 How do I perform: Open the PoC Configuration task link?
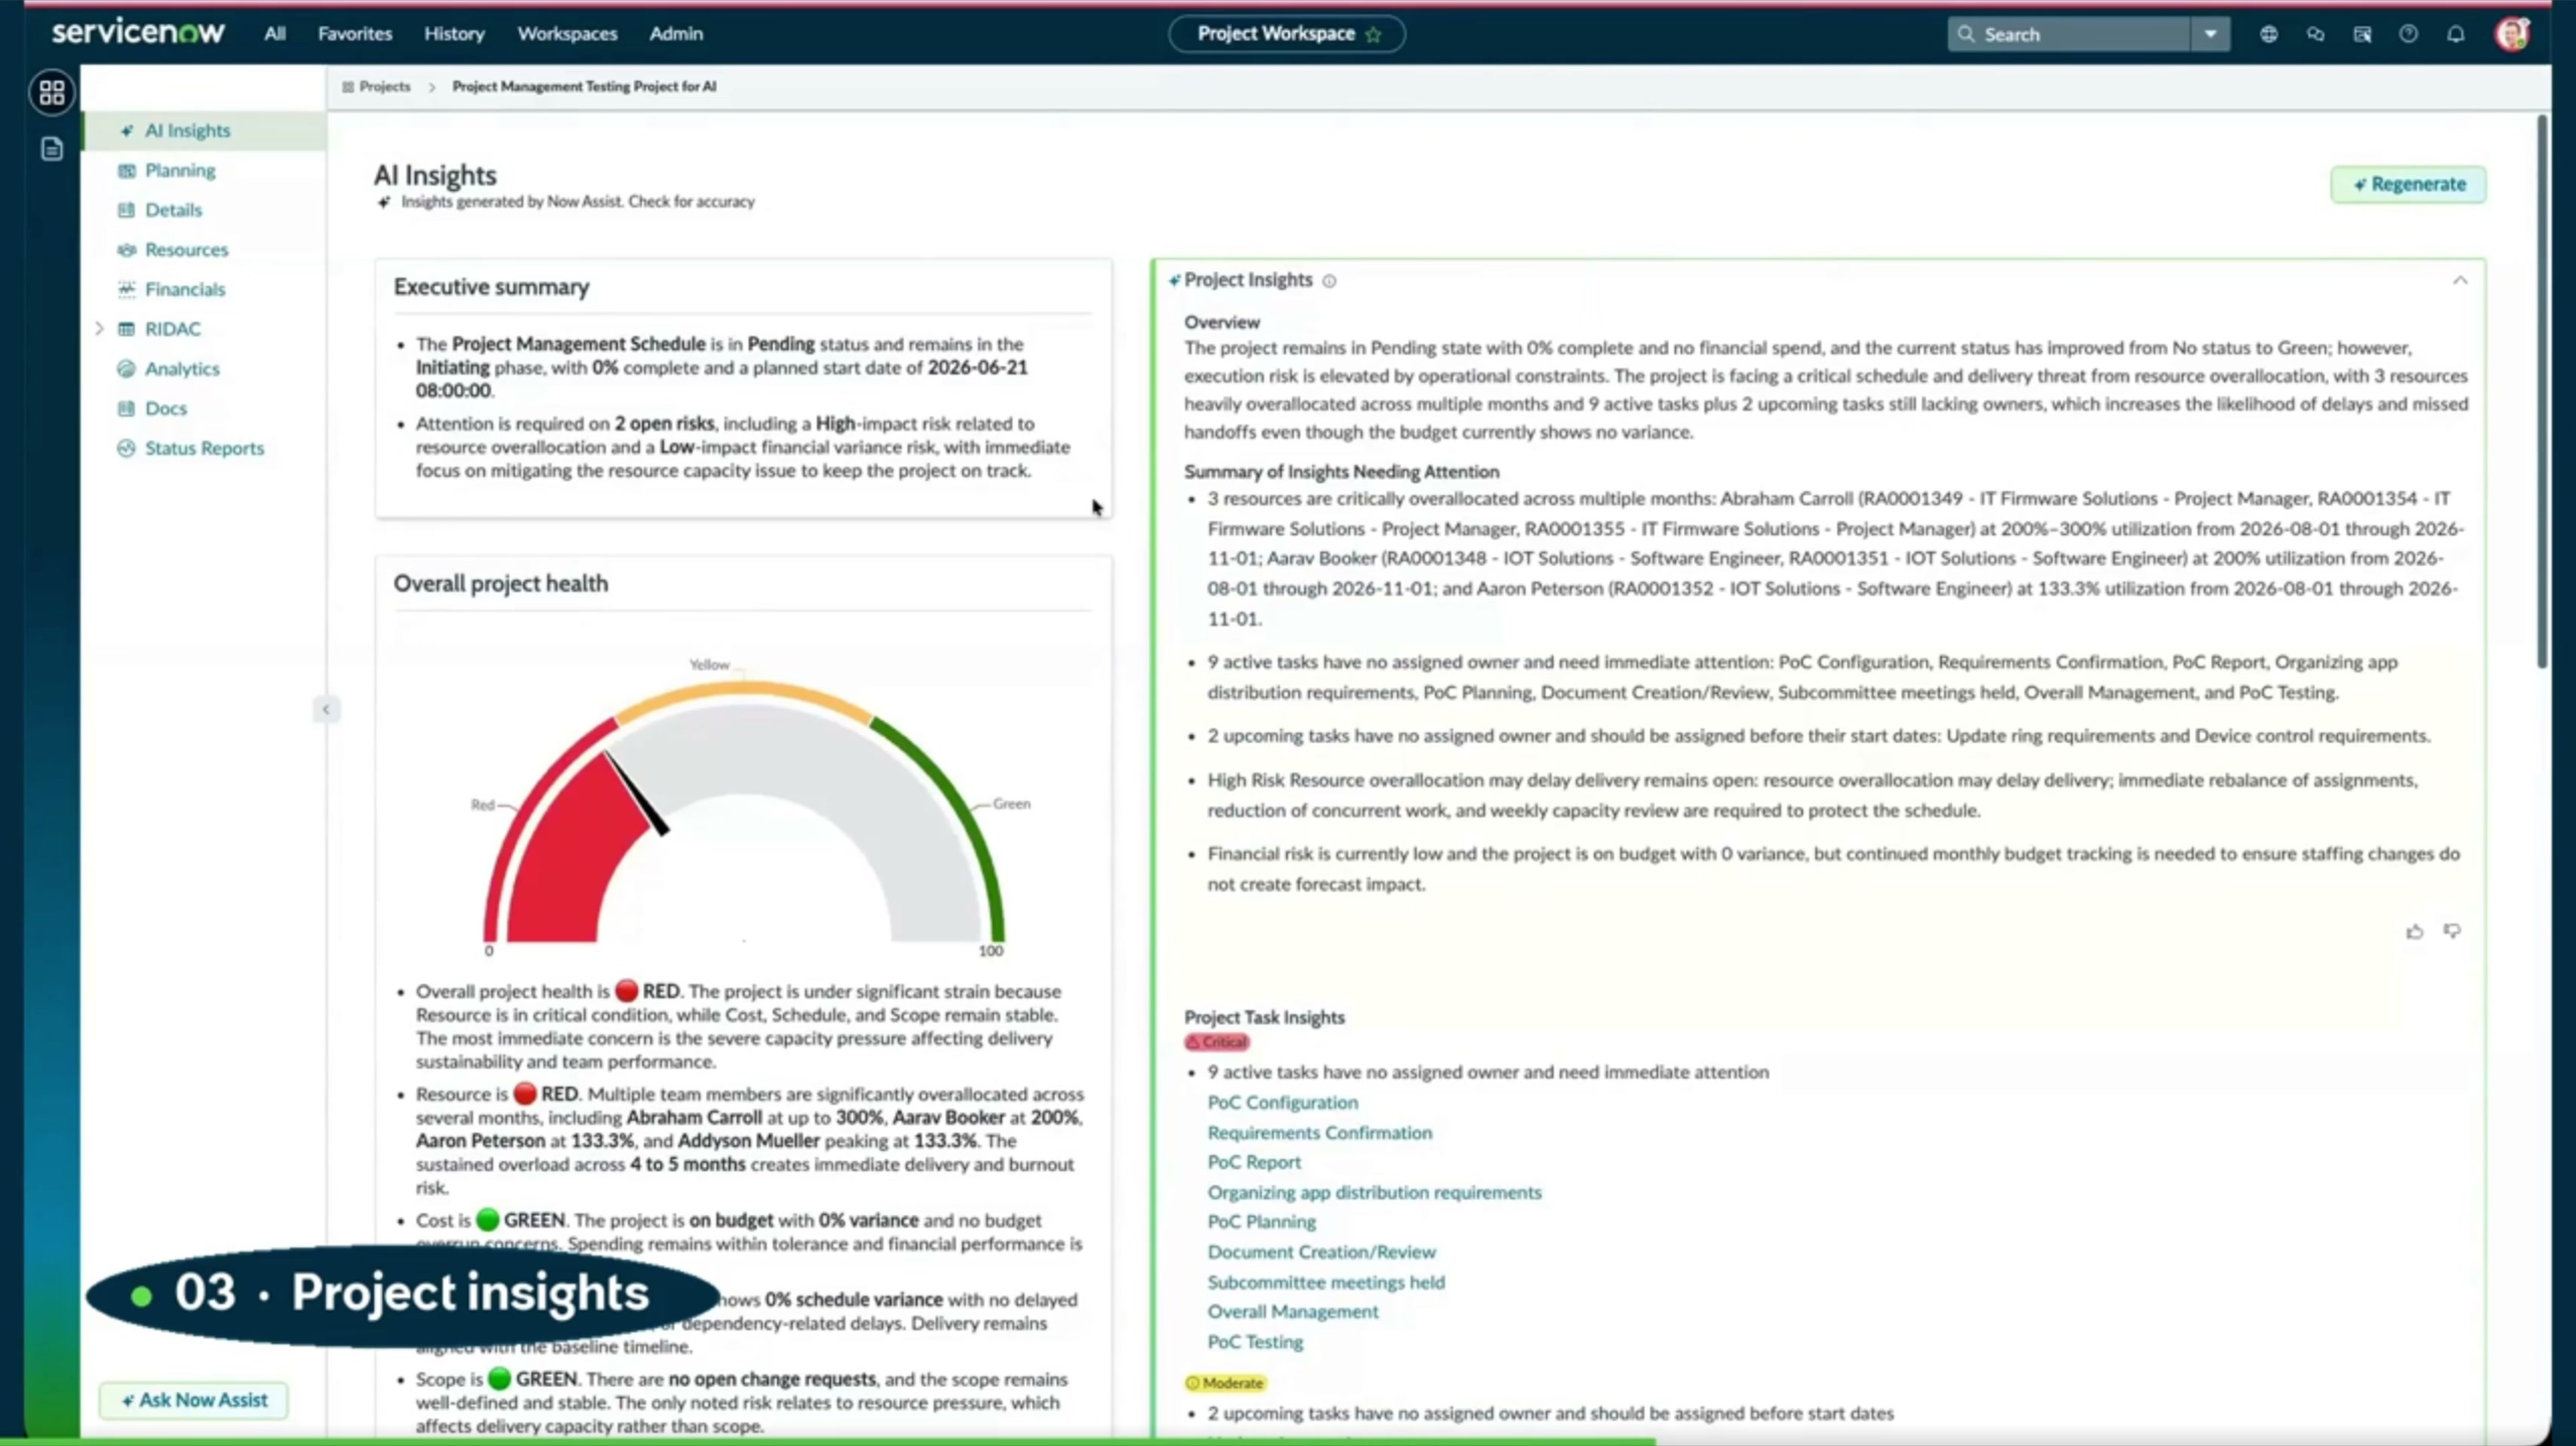point(1282,1102)
